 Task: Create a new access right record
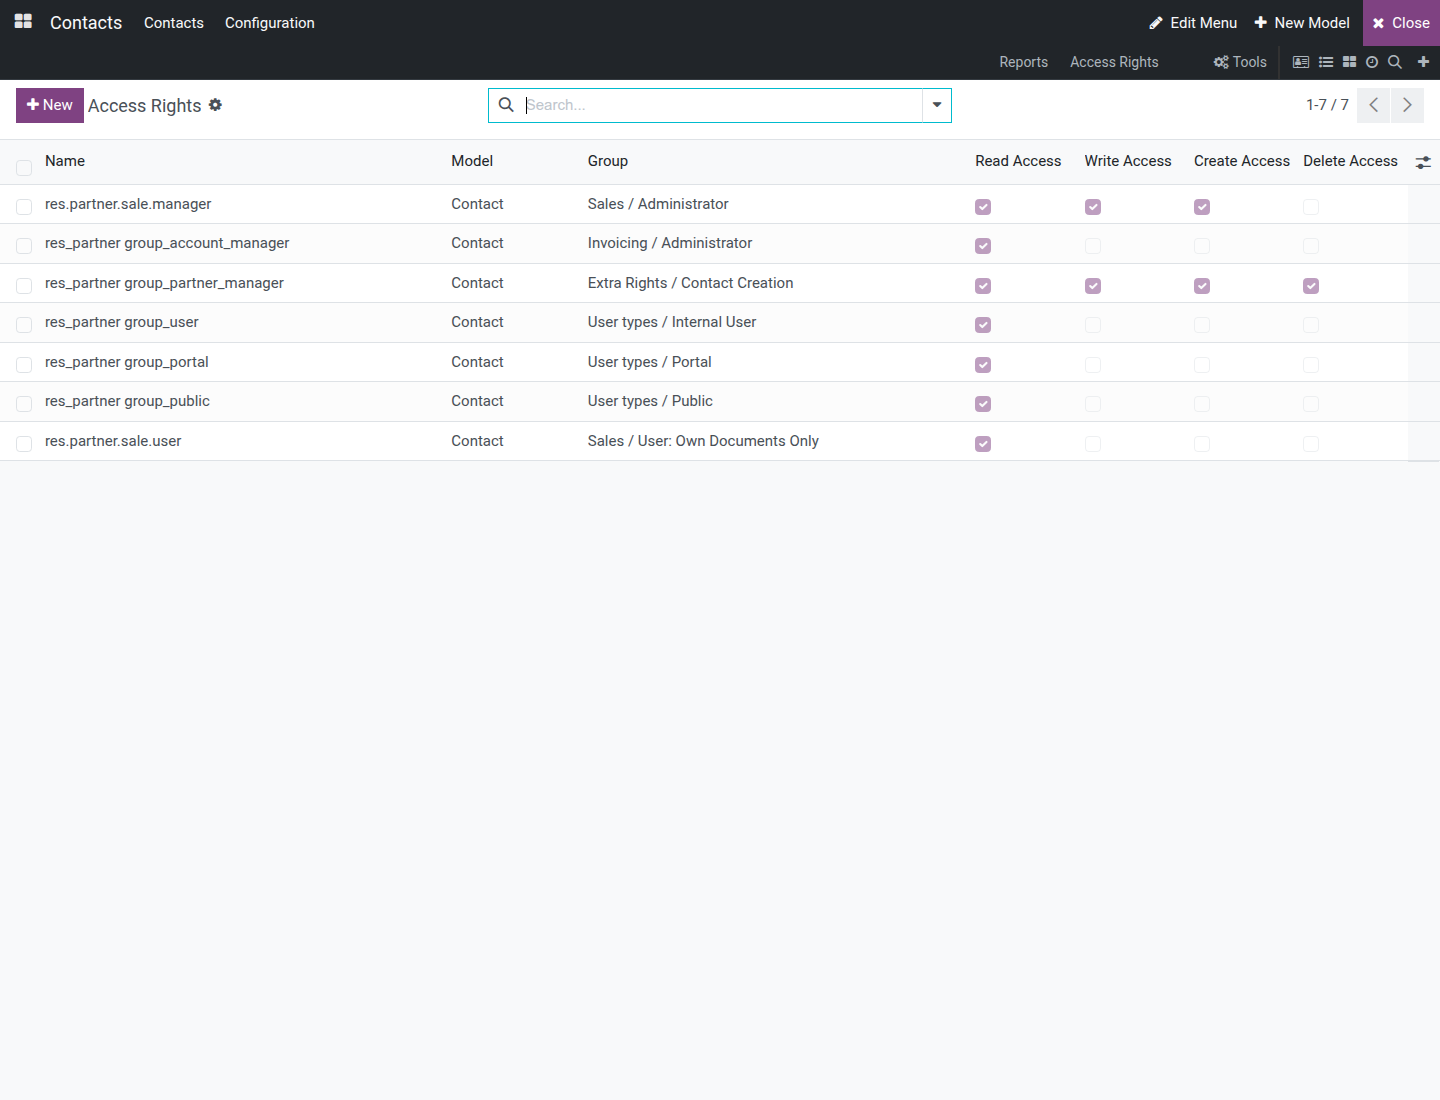point(50,105)
